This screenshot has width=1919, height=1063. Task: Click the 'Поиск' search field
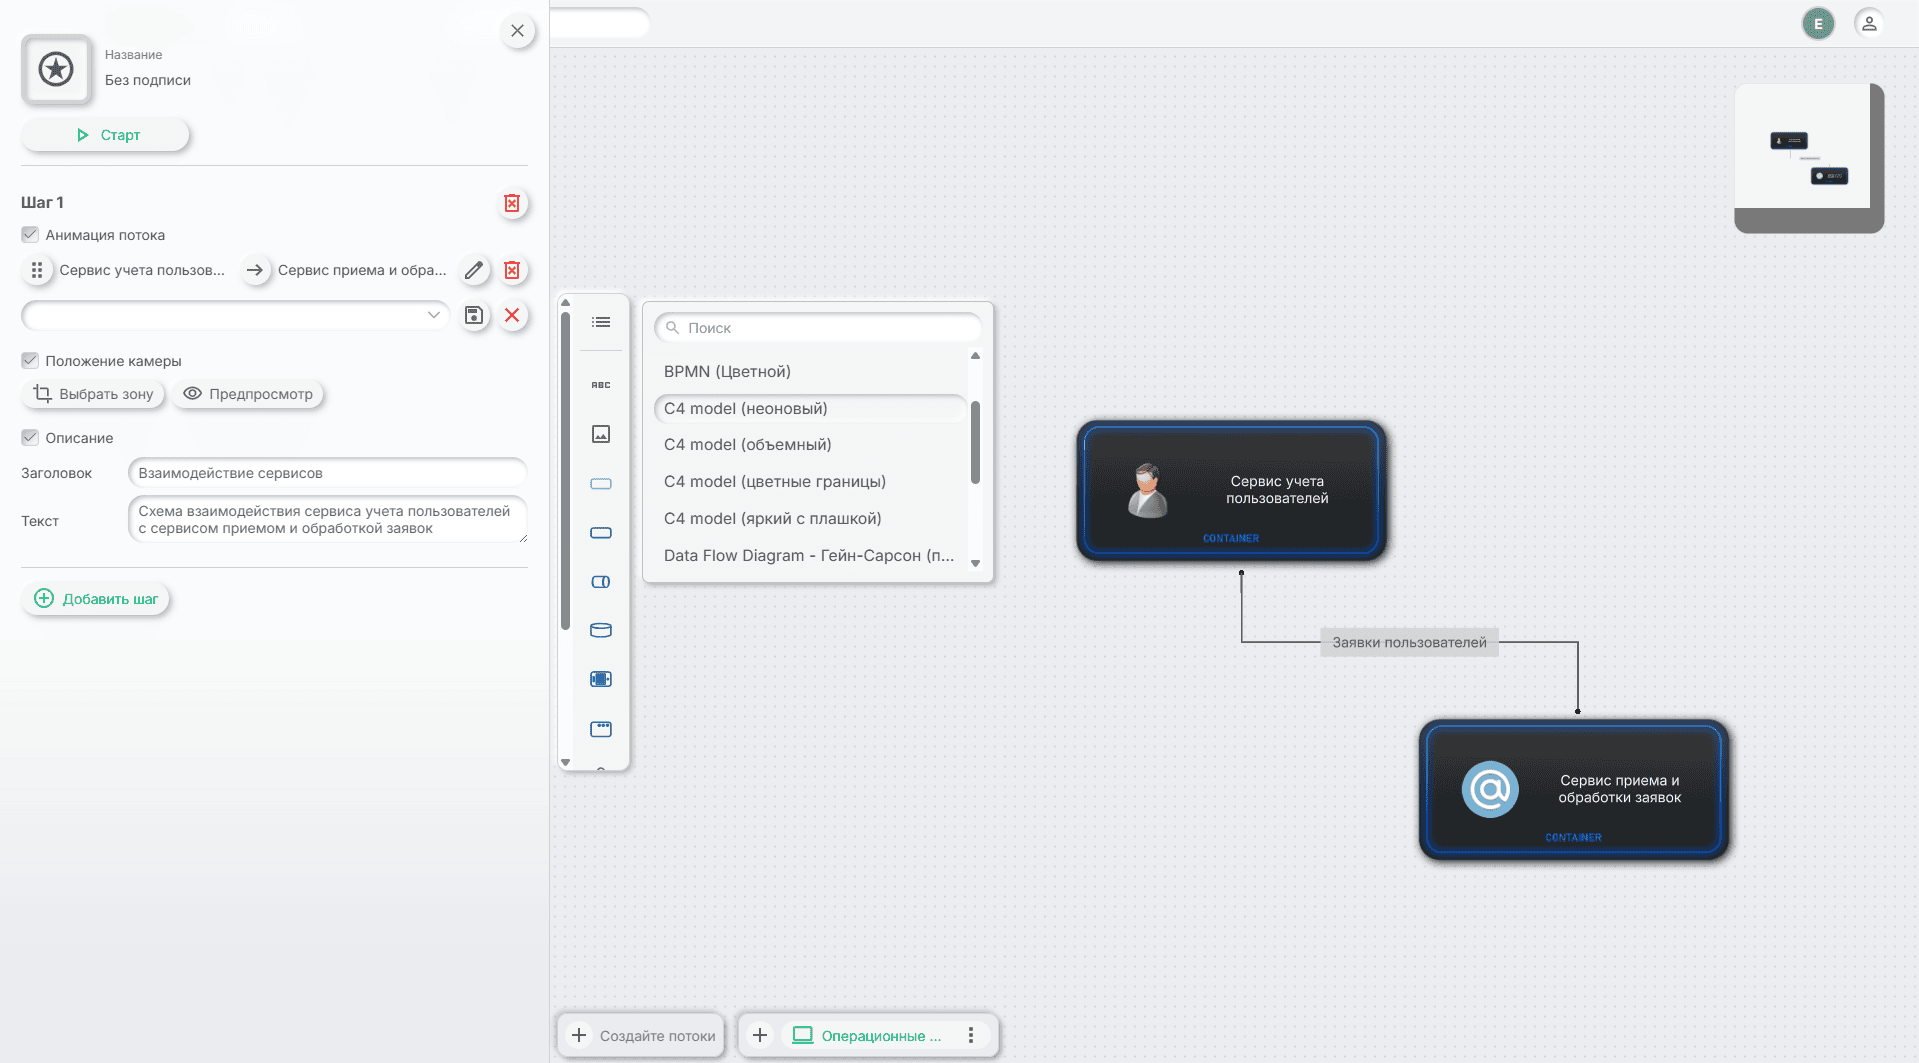coord(818,328)
